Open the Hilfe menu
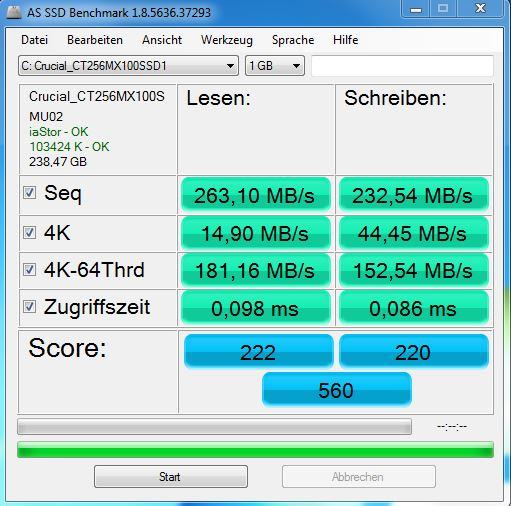The height and width of the screenshot is (506, 511). [346, 40]
